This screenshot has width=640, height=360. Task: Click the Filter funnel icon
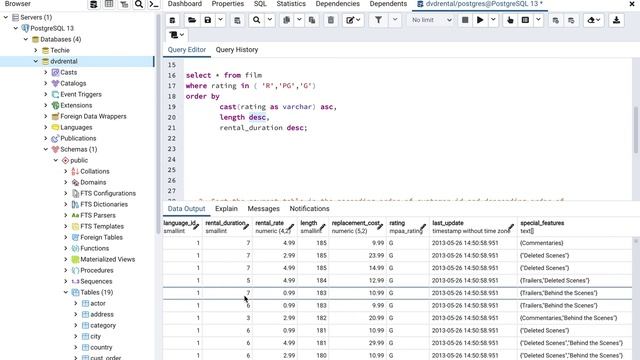pos(378,20)
